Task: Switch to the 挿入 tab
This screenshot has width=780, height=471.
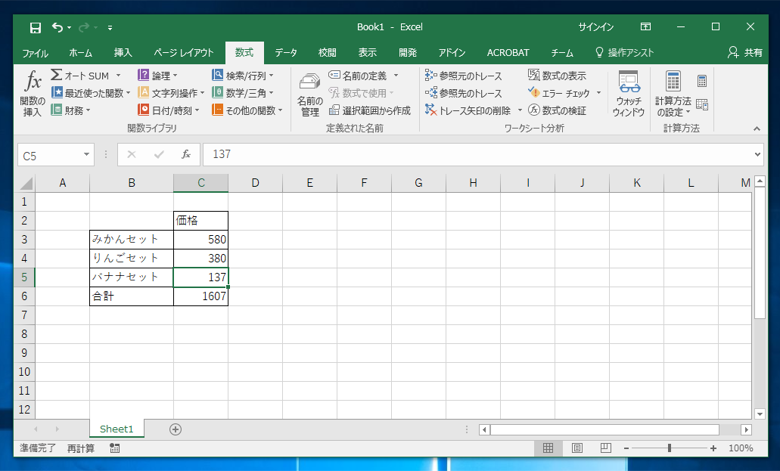Action: point(122,53)
